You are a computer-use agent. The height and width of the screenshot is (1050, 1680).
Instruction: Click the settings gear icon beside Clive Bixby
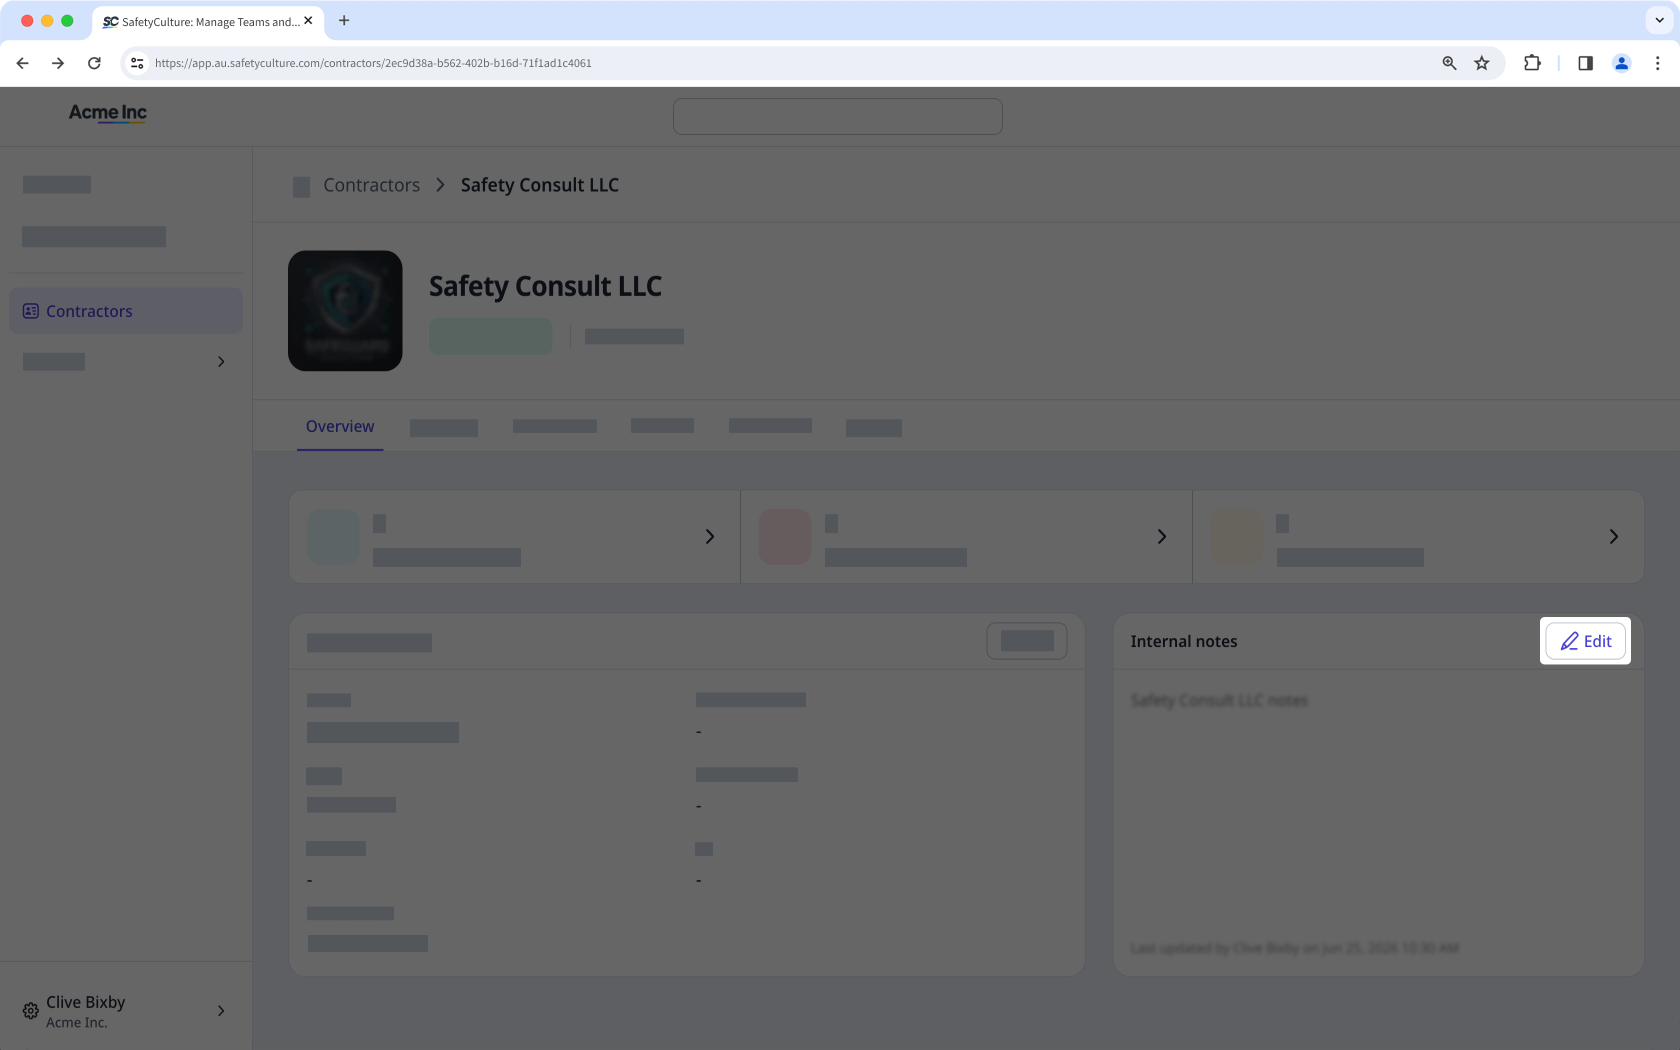[x=31, y=1011]
